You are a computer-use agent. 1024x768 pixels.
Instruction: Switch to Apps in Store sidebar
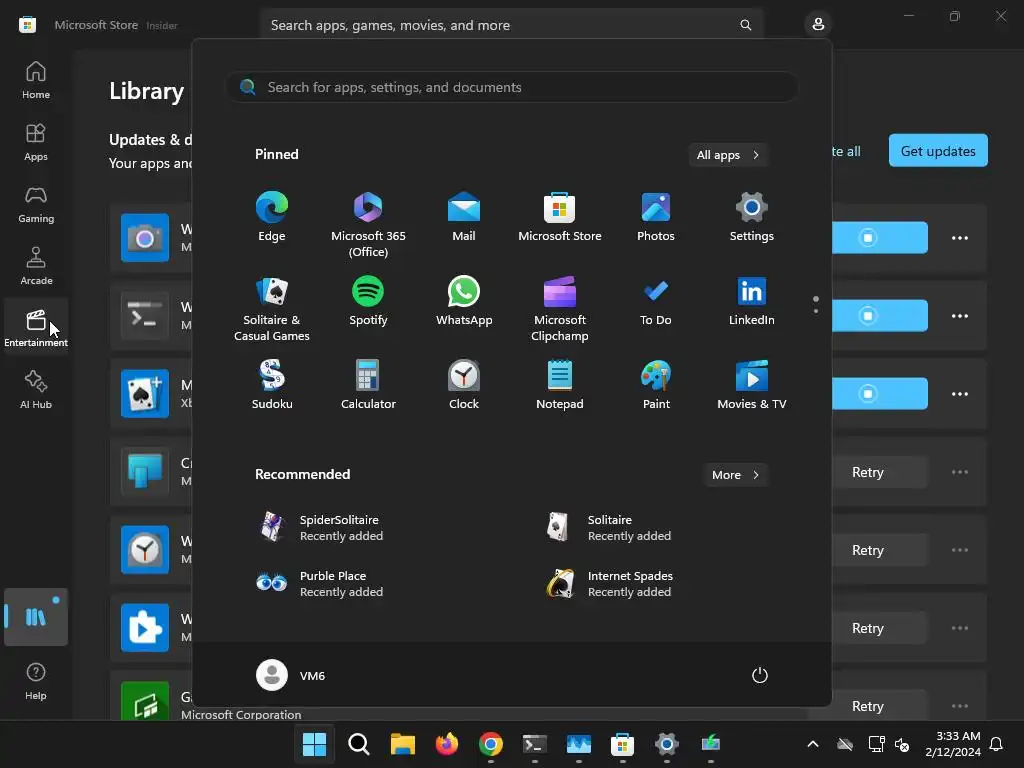(36, 142)
